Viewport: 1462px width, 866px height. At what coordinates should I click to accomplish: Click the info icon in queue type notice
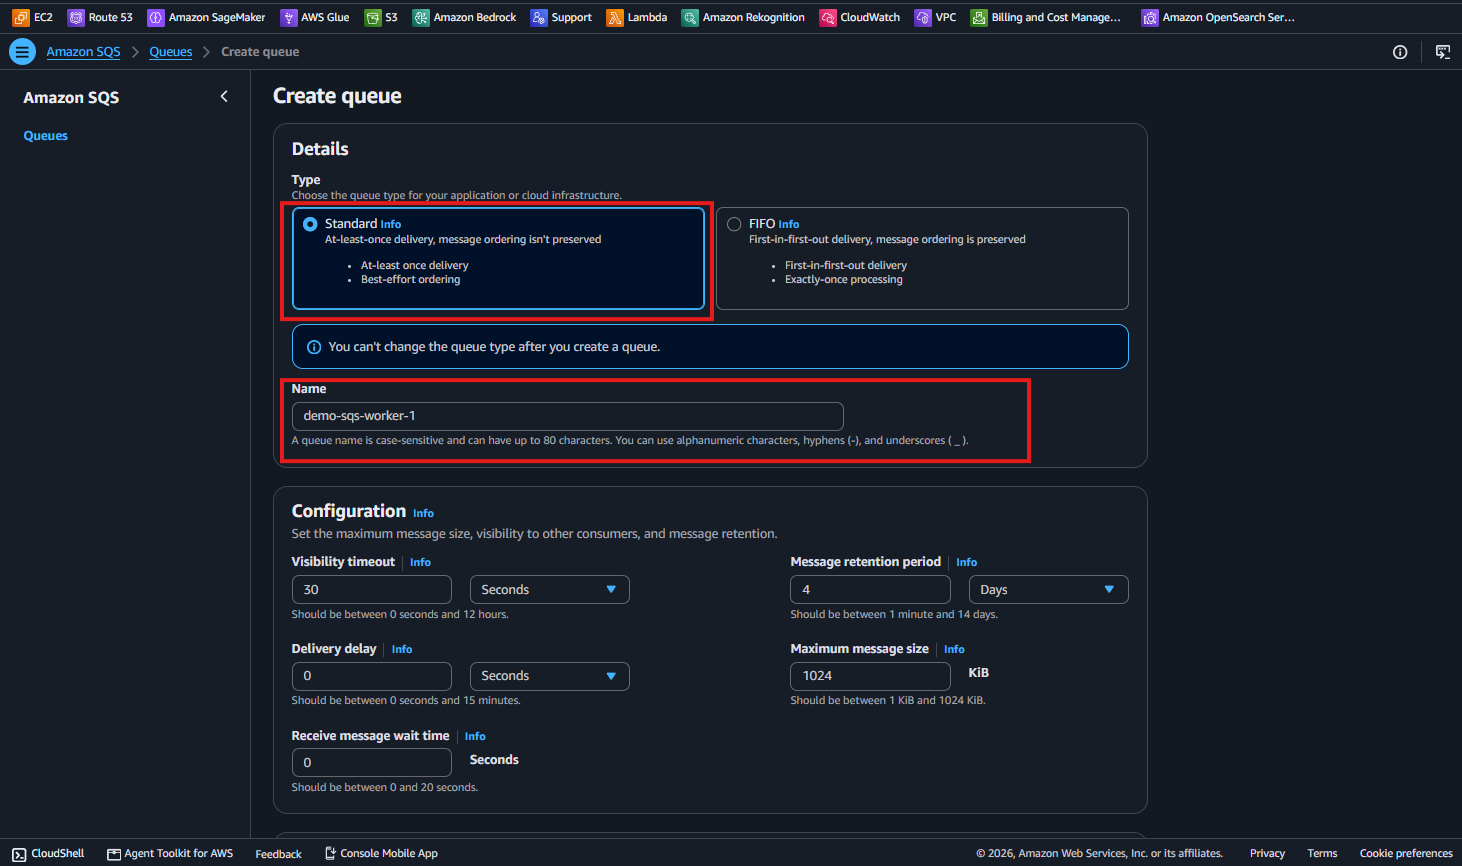click(x=314, y=347)
